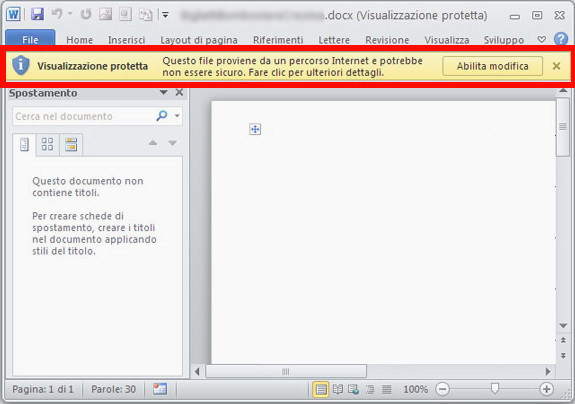Click the zoom slider handle
Screen dimensions: 575x404
(x=495, y=388)
